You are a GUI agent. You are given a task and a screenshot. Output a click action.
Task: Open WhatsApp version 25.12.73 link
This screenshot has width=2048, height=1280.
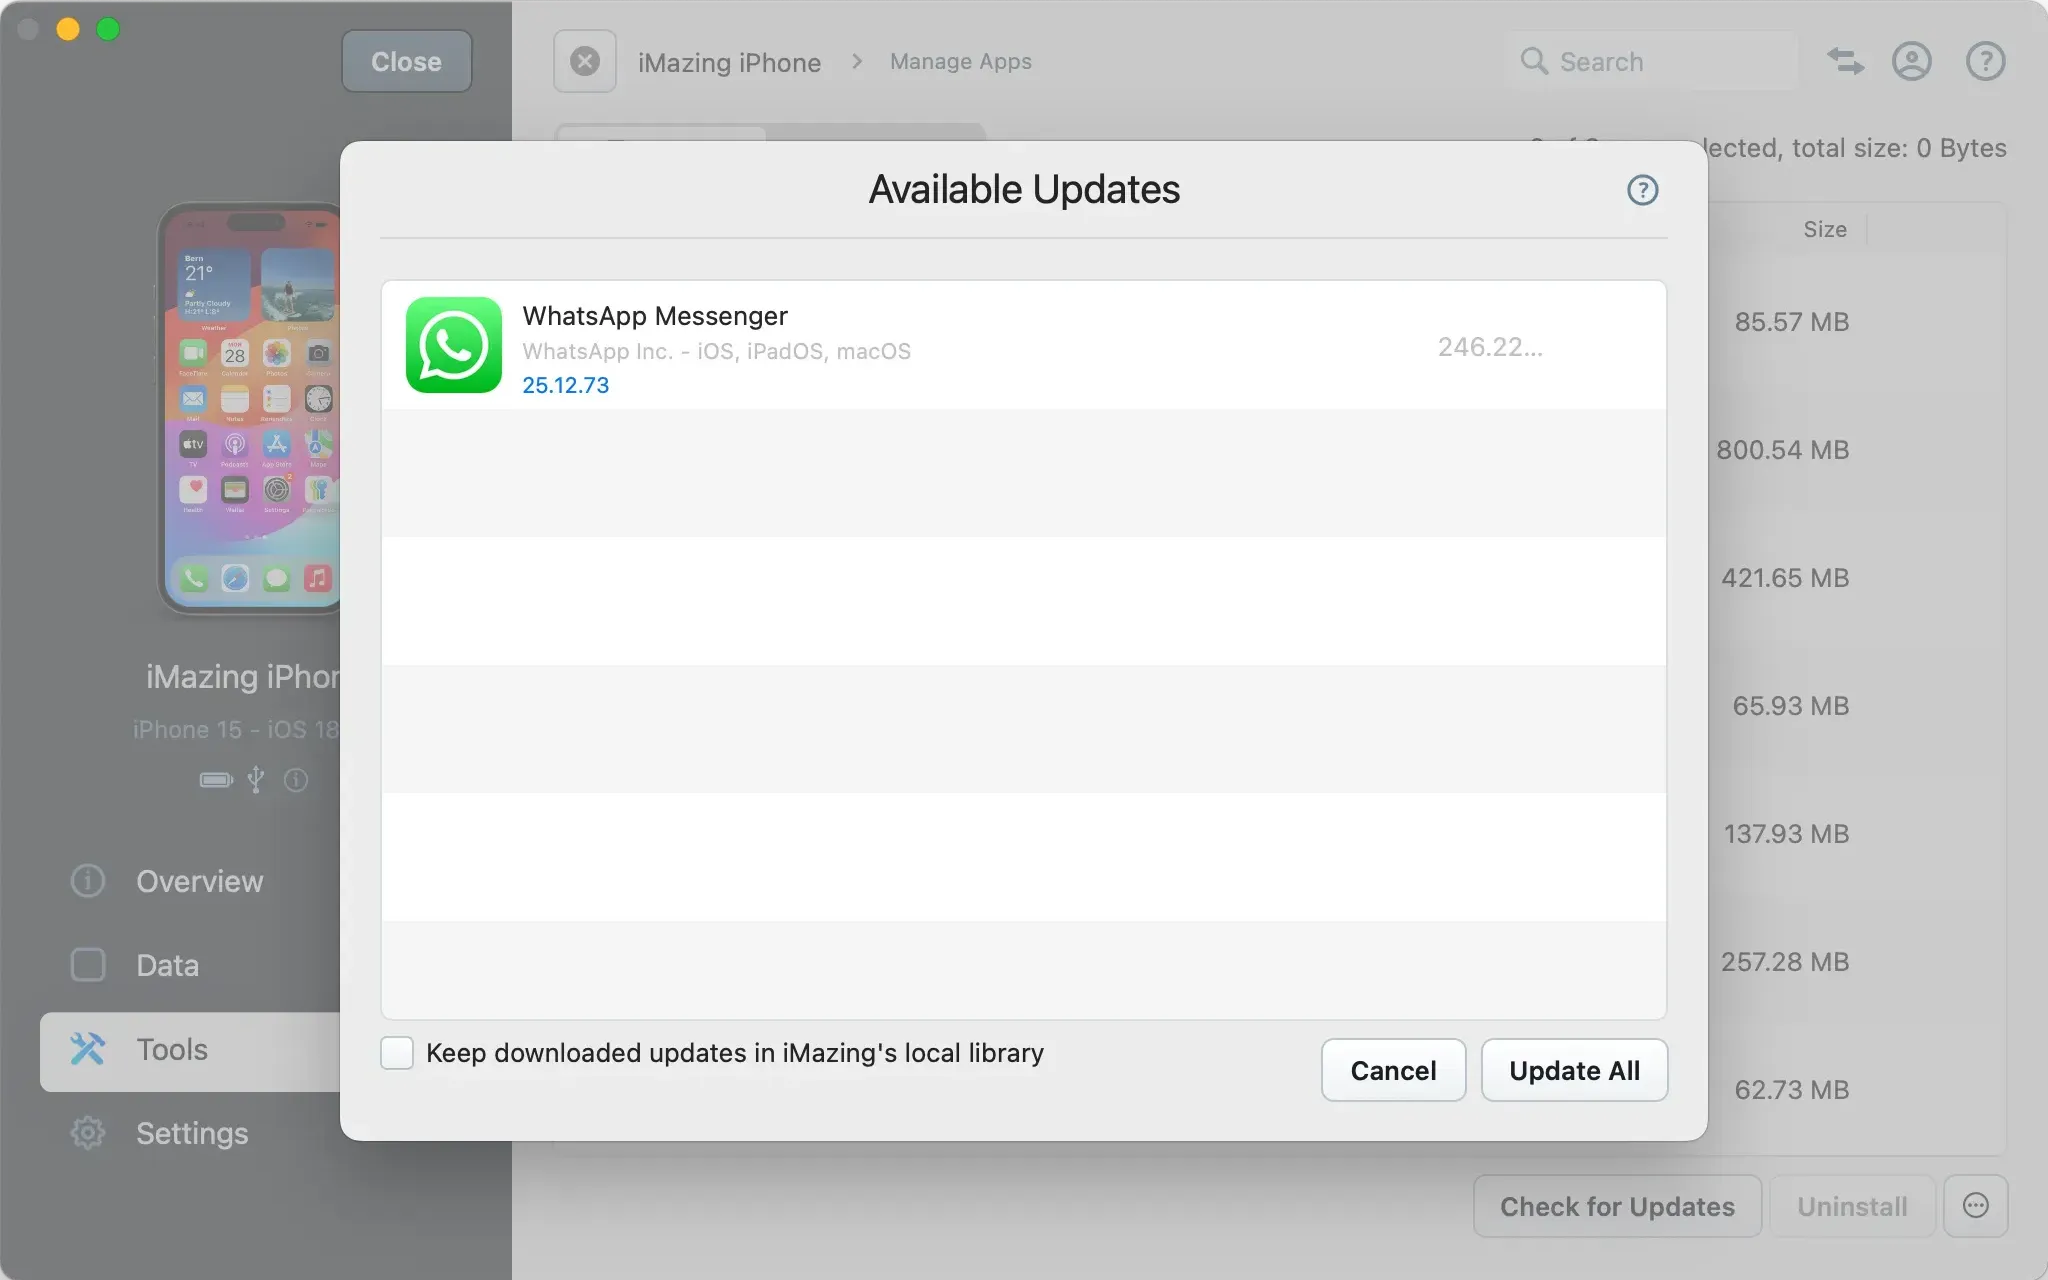(x=565, y=384)
